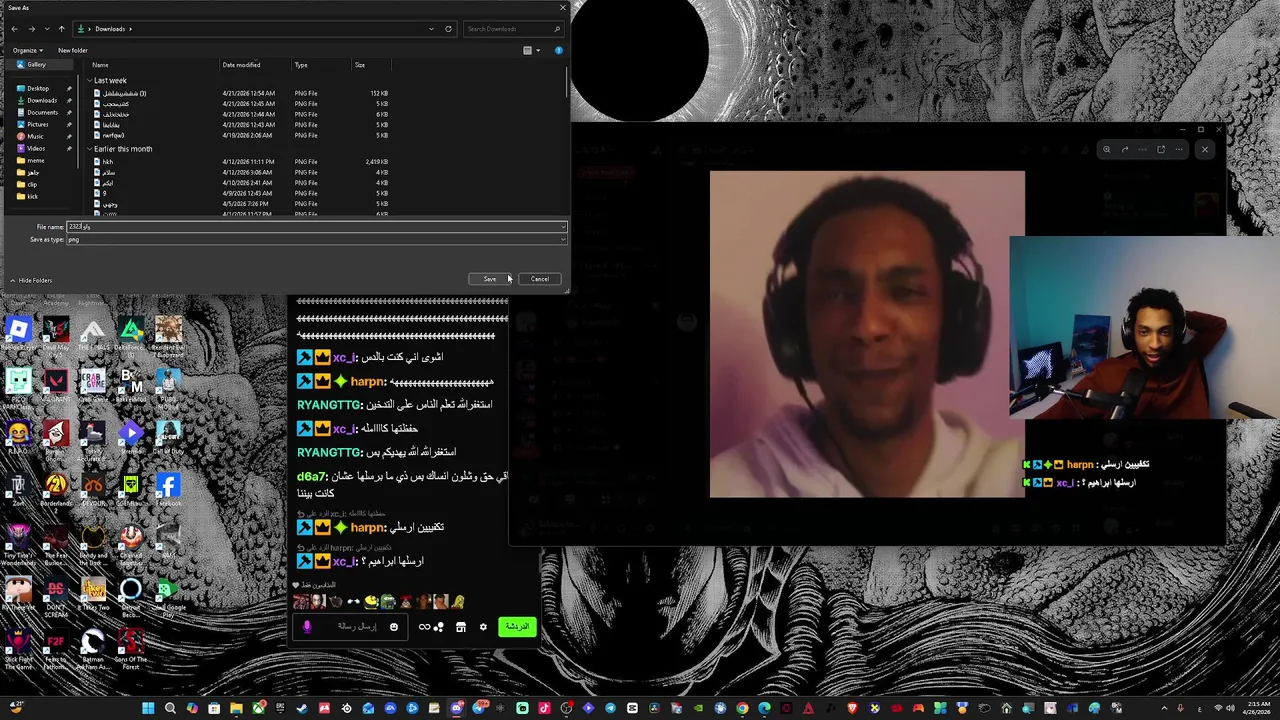Select Desktop in the navigation pane
Screen dimensions: 1280x720
(38, 88)
